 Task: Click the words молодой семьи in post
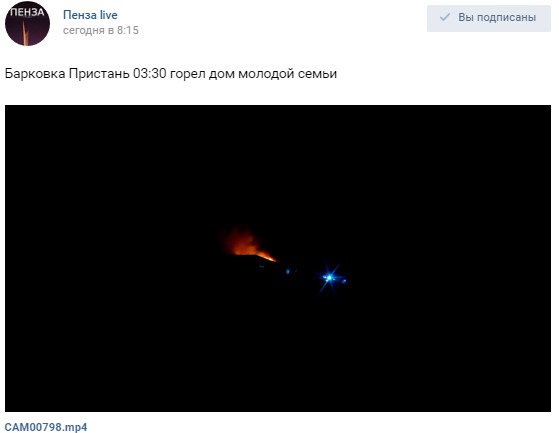tap(287, 74)
